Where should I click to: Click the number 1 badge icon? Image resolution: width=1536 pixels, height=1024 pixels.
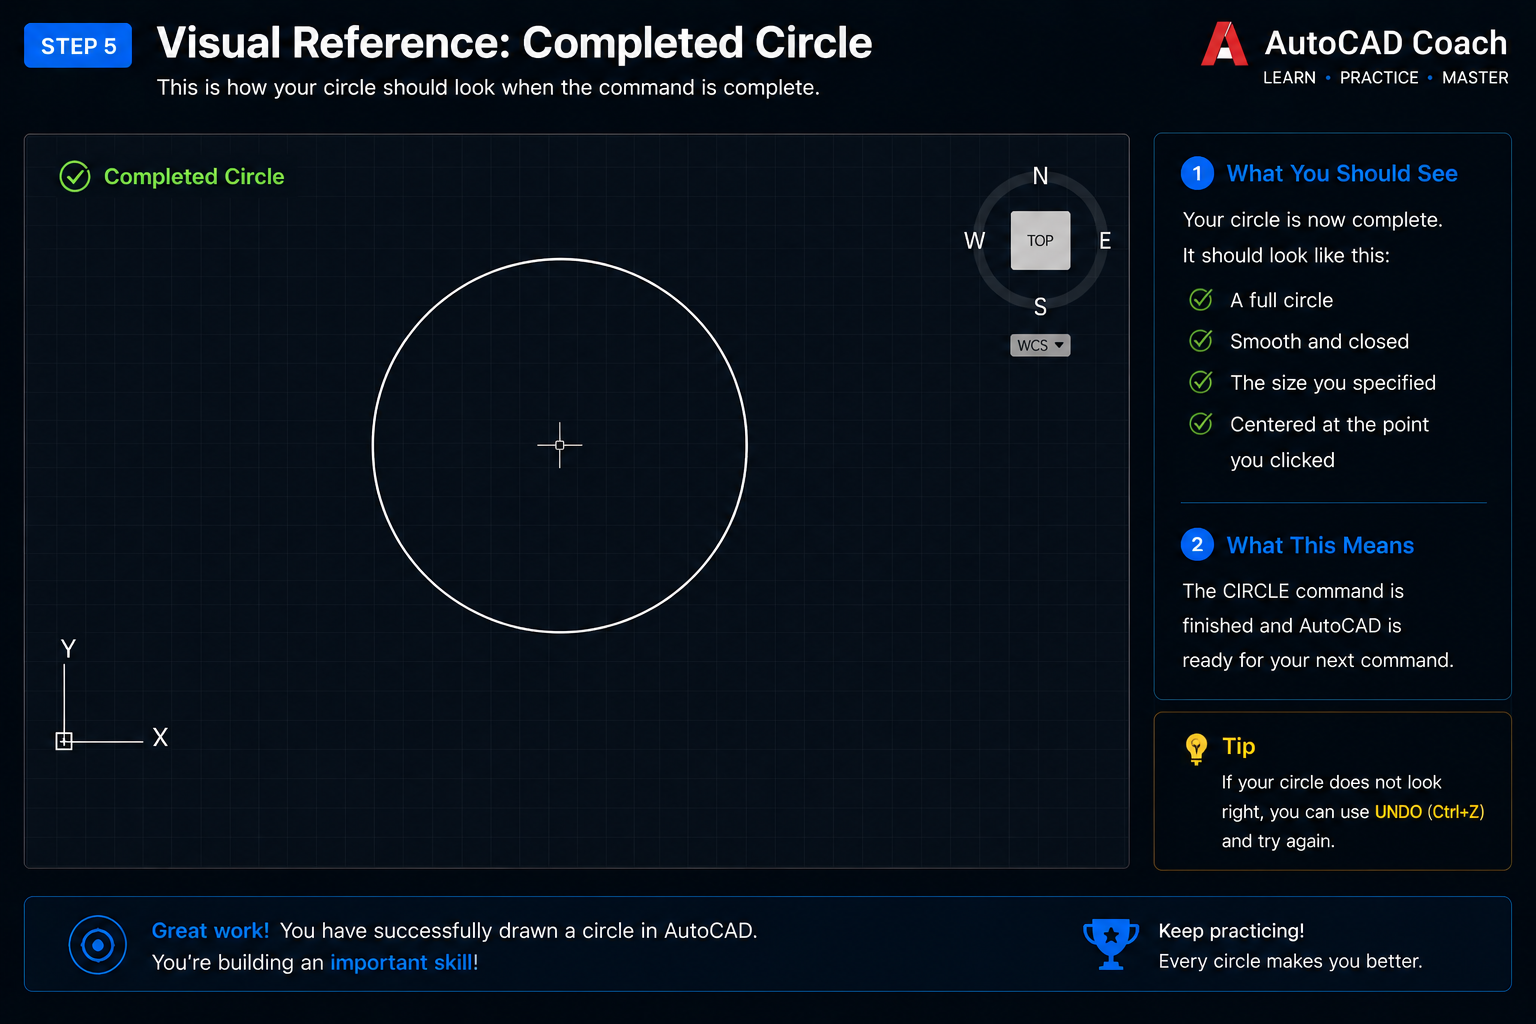[x=1197, y=173]
